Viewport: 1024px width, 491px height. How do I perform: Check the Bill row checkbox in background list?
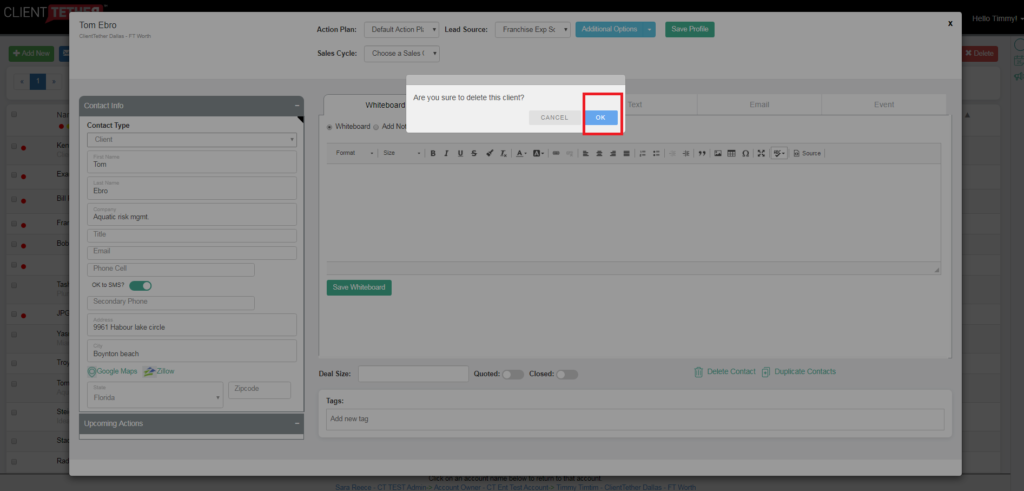pyautogui.click(x=14, y=199)
